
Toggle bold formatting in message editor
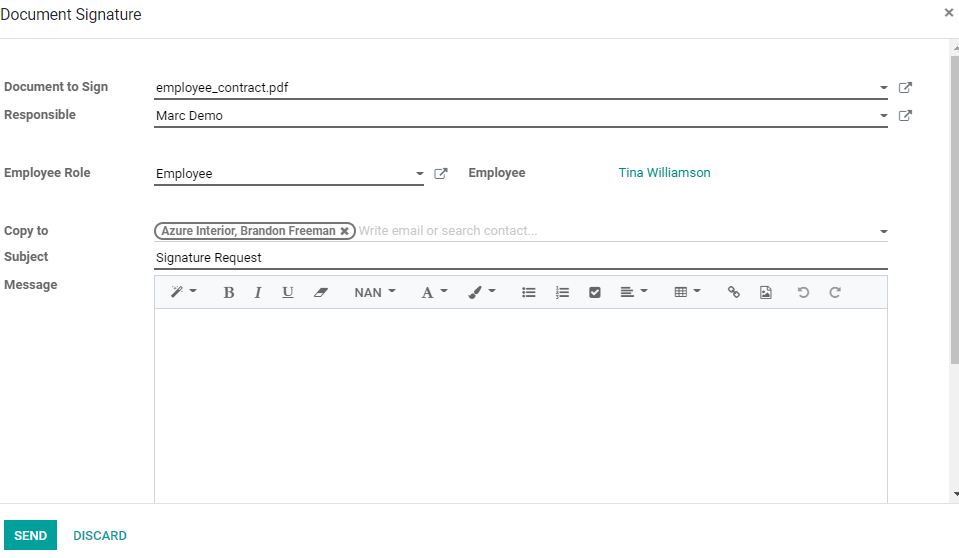(229, 293)
